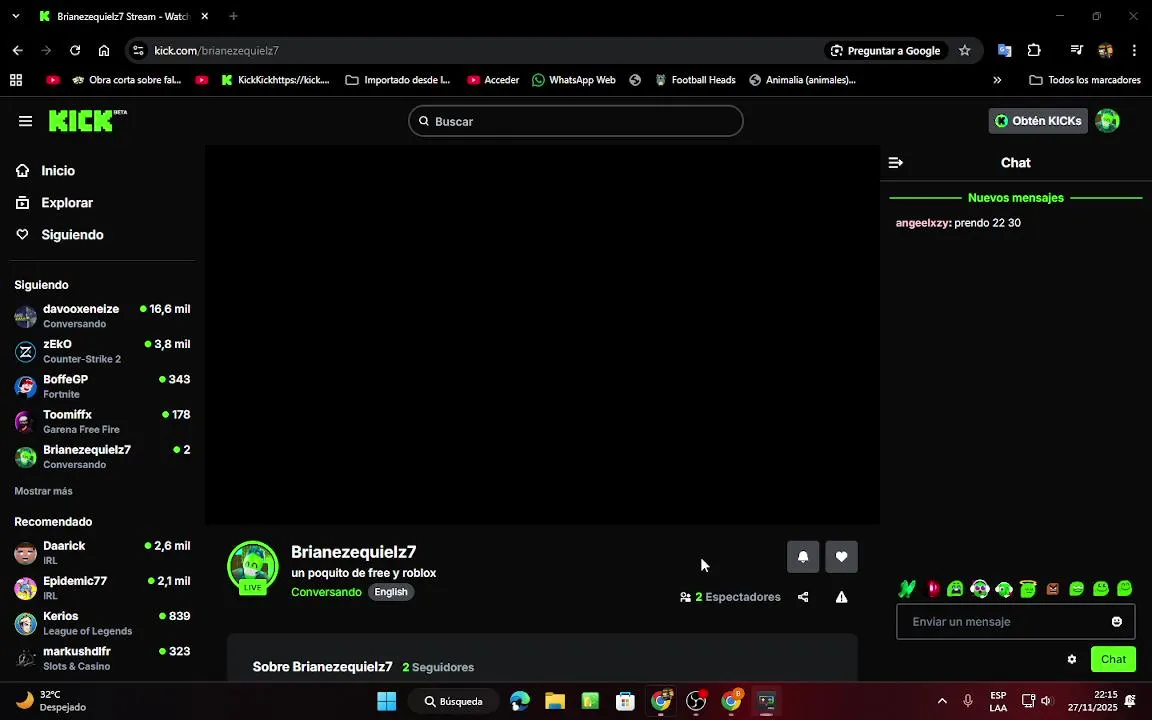The image size is (1152, 720).
Task: Focus the Buscar search field
Action: (x=575, y=121)
